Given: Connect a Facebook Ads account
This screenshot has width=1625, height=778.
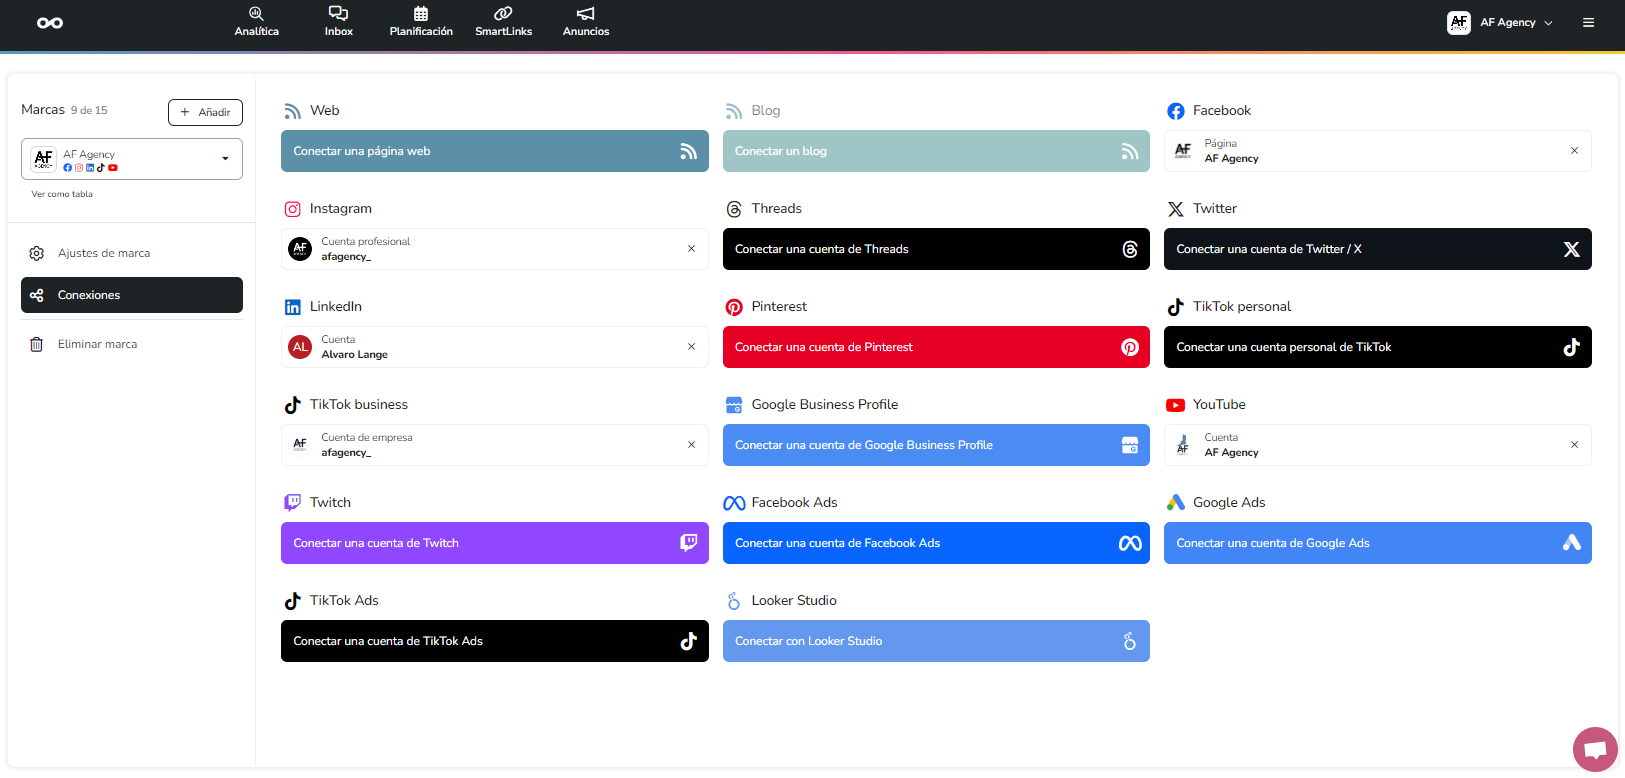Looking at the screenshot, I should coord(936,543).
